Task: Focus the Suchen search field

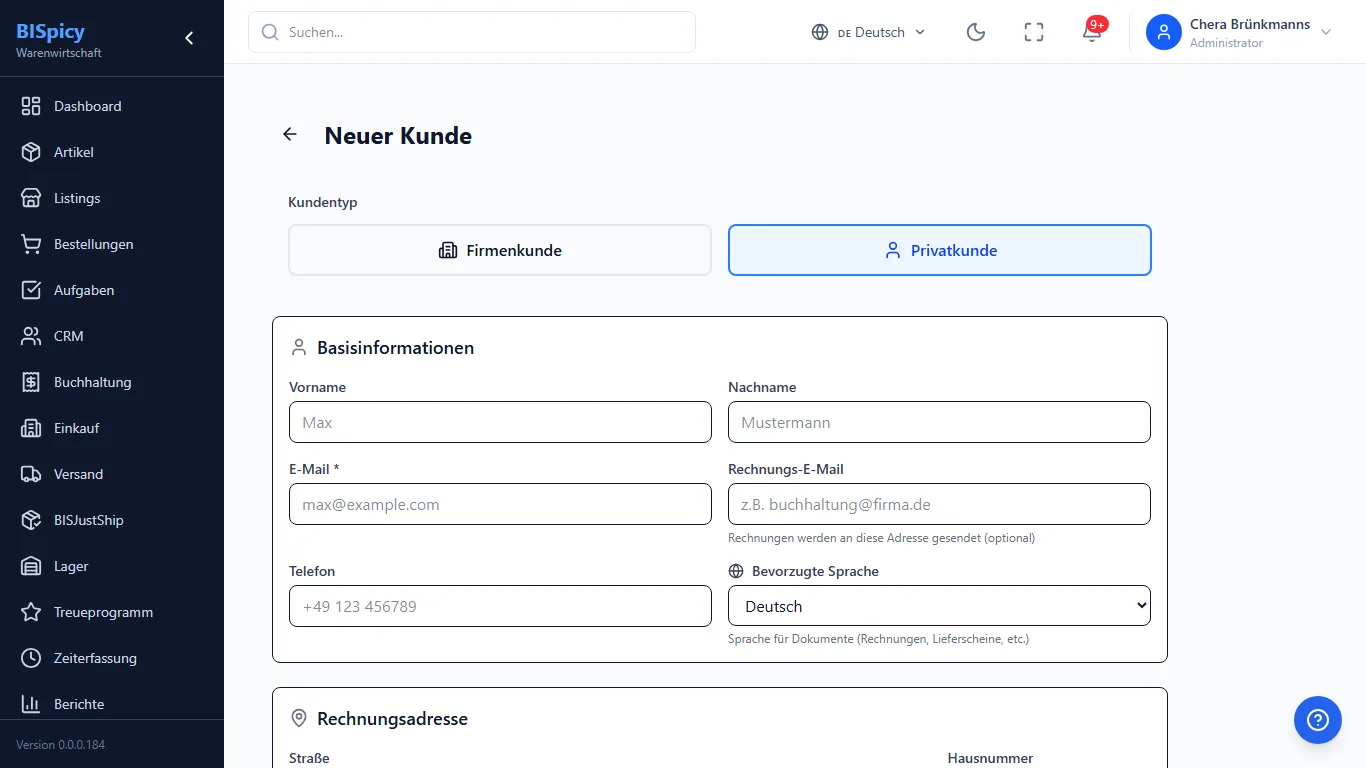Action: click(x=472, y=32)
